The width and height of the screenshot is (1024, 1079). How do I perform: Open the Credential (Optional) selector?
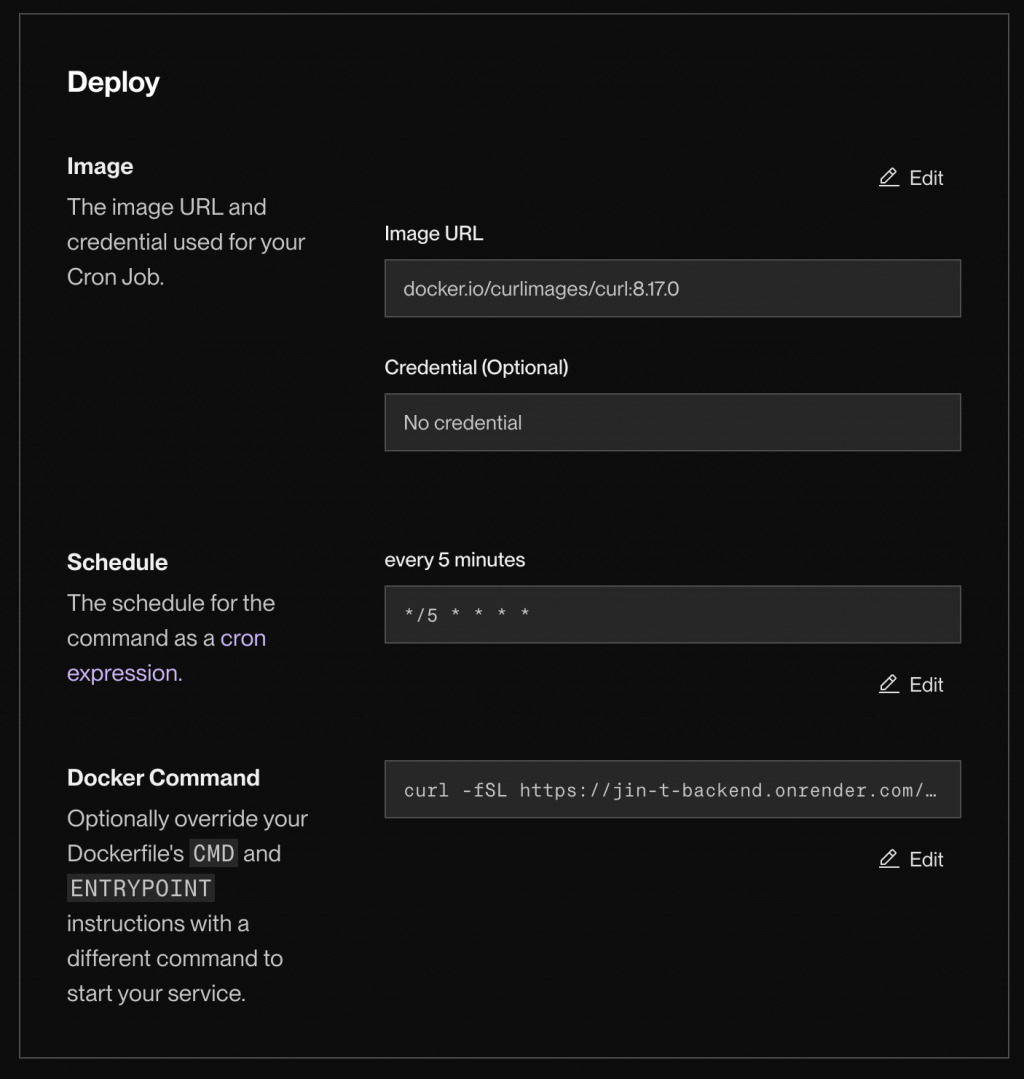(x=672, y=422)
